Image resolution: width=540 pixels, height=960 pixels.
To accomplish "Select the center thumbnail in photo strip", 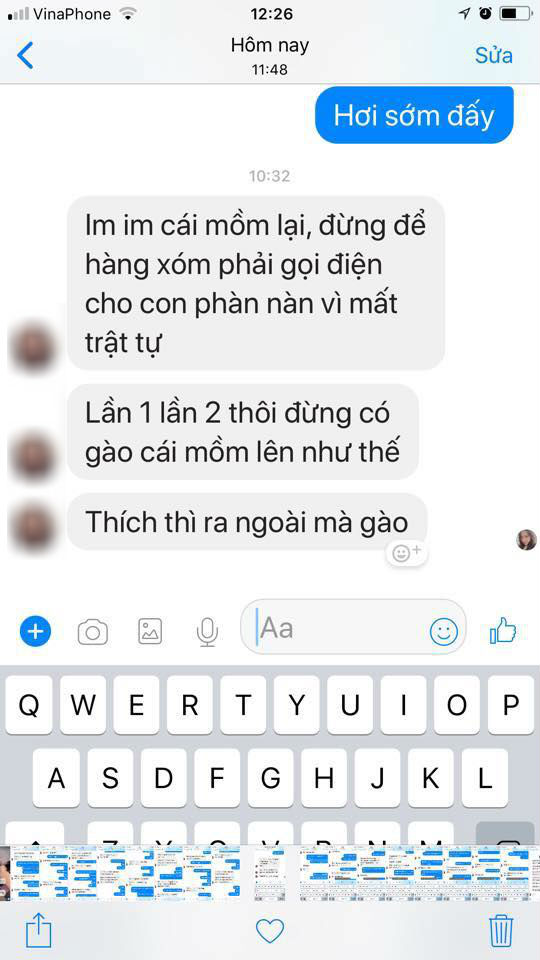I will pyautogui.click(x=270, y=872).
